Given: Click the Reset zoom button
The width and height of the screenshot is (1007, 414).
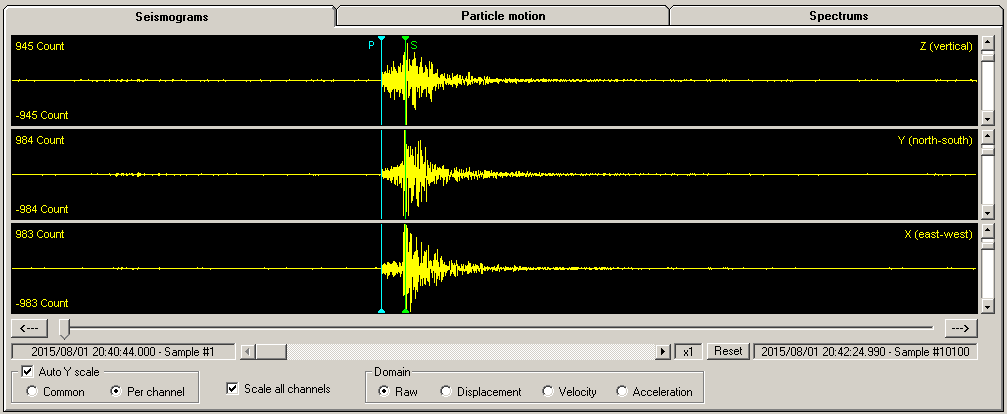Looking at the screenshot, I should point(728,352).
